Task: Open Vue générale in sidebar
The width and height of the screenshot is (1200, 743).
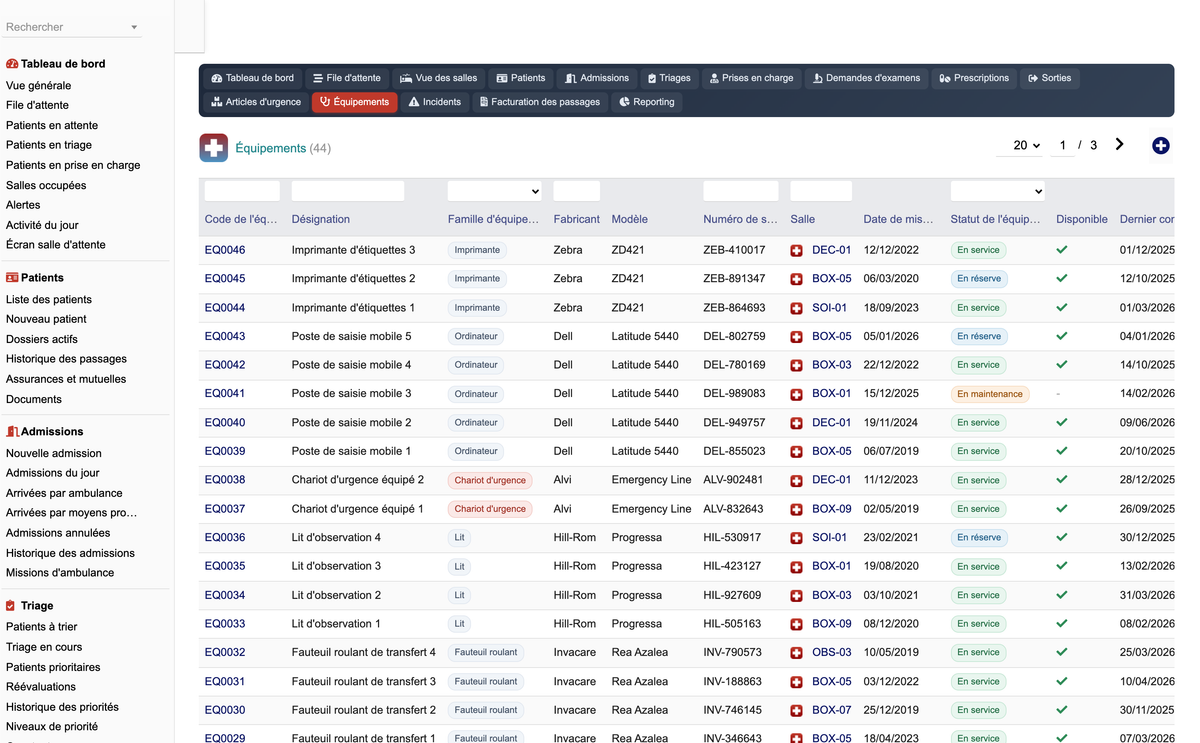Action: [x=38, y=86]
